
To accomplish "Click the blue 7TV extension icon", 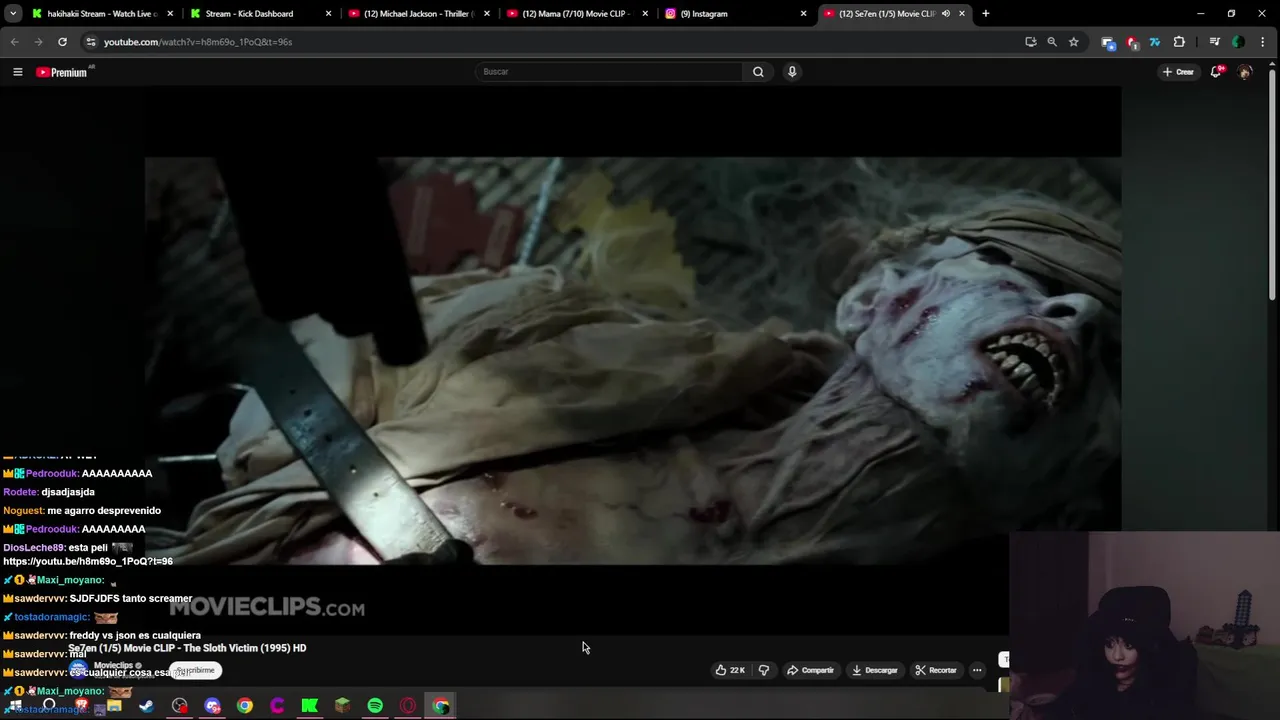I will tap(1155, 42).
